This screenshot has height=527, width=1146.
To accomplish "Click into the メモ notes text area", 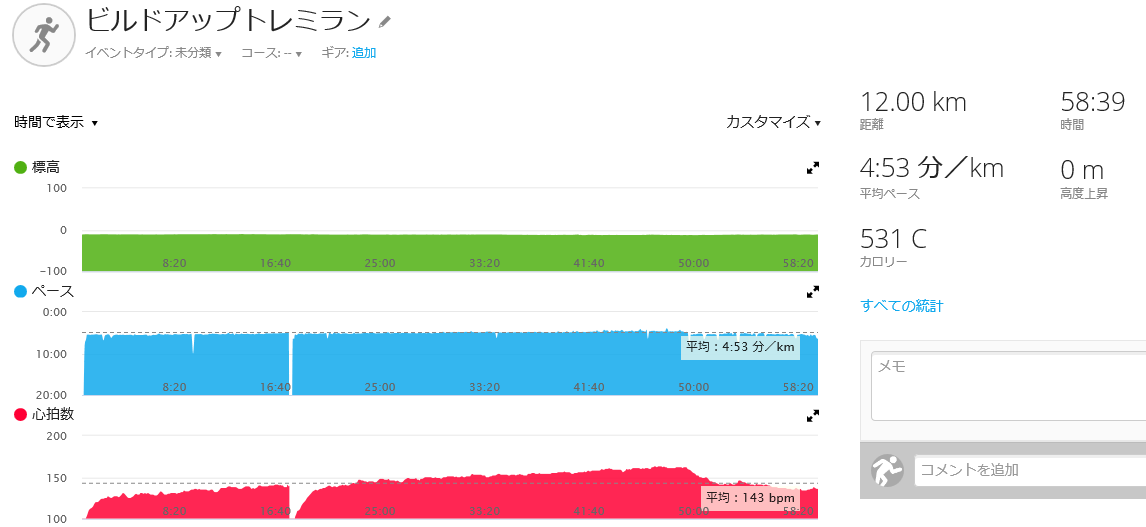I will [1009, 386].
